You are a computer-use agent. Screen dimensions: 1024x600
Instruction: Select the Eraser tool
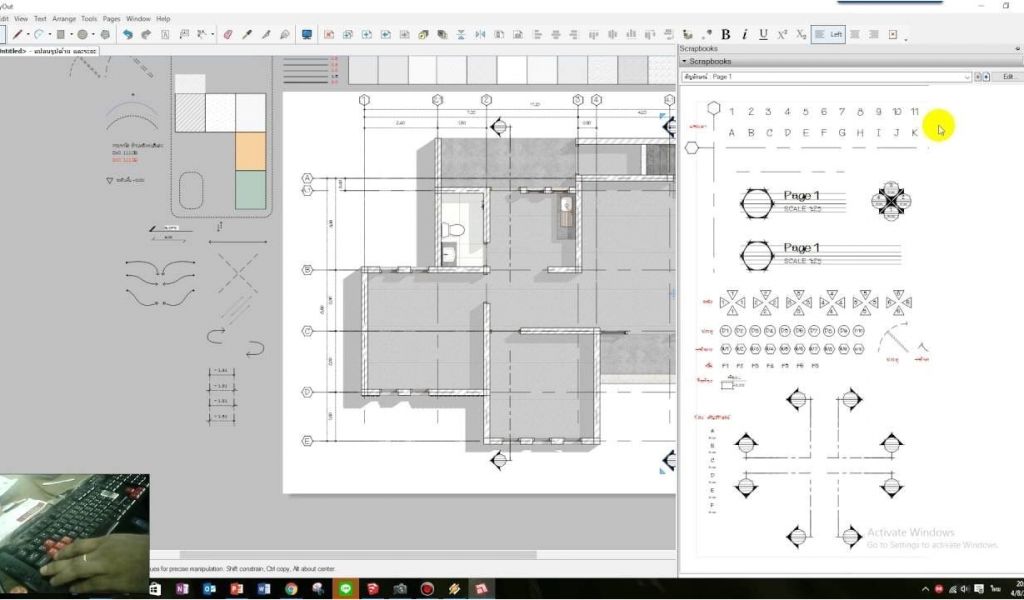click(x=227, y=34)
